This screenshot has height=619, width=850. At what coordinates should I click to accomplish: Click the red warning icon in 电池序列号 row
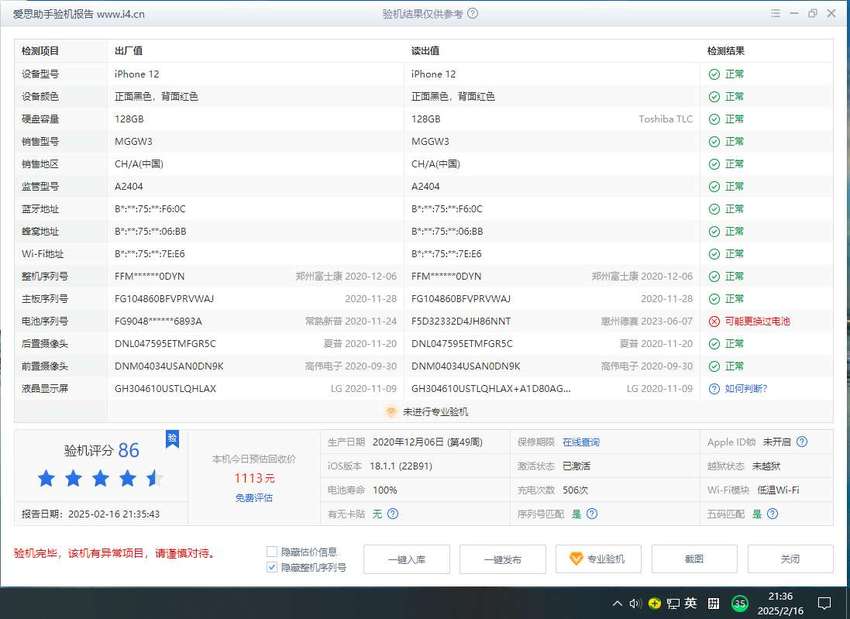coord(714,321)
